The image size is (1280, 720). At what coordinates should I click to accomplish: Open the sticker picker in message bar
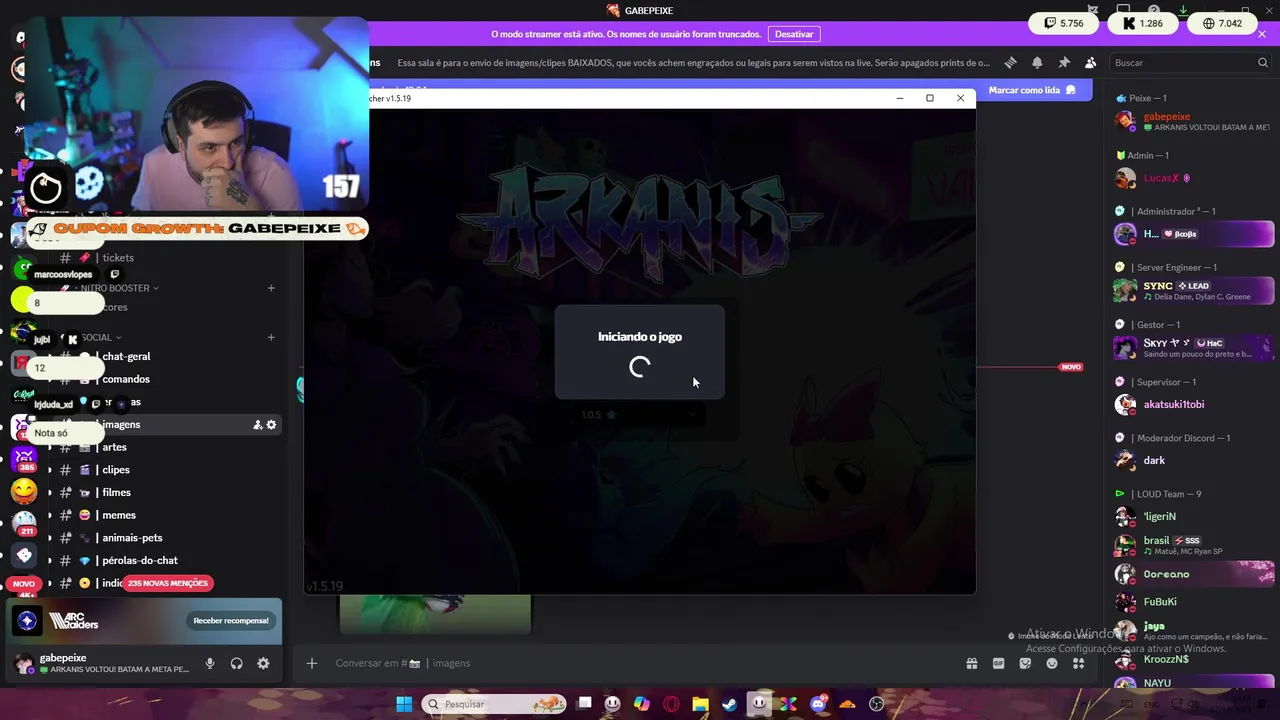tap(1025, 663)
